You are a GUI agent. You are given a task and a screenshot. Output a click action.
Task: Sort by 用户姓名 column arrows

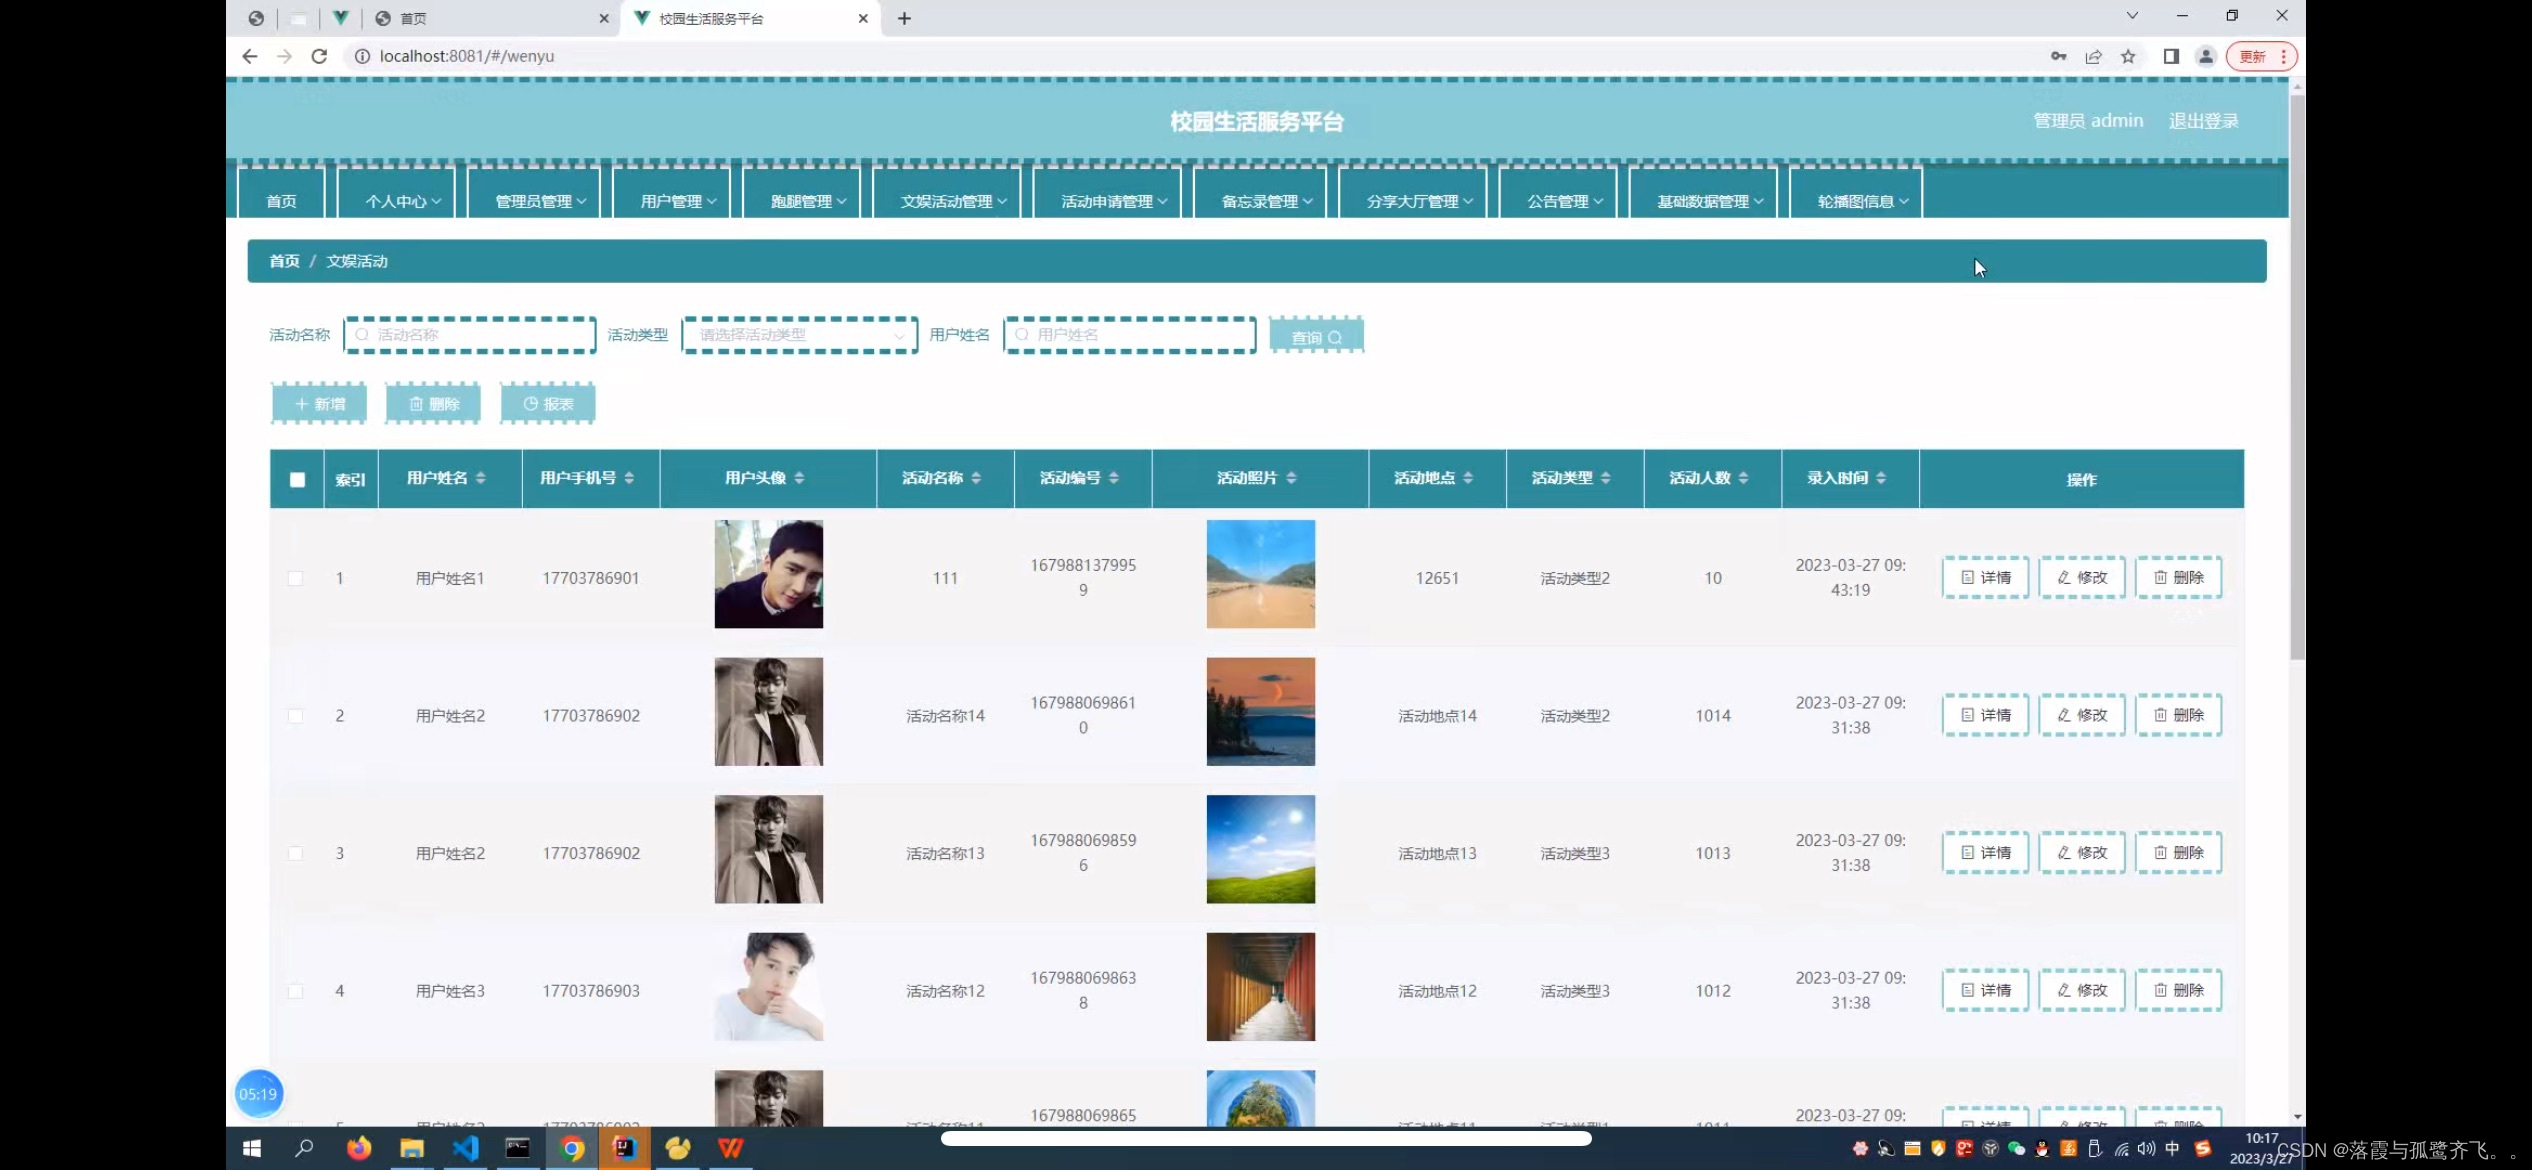coord(481,478)
